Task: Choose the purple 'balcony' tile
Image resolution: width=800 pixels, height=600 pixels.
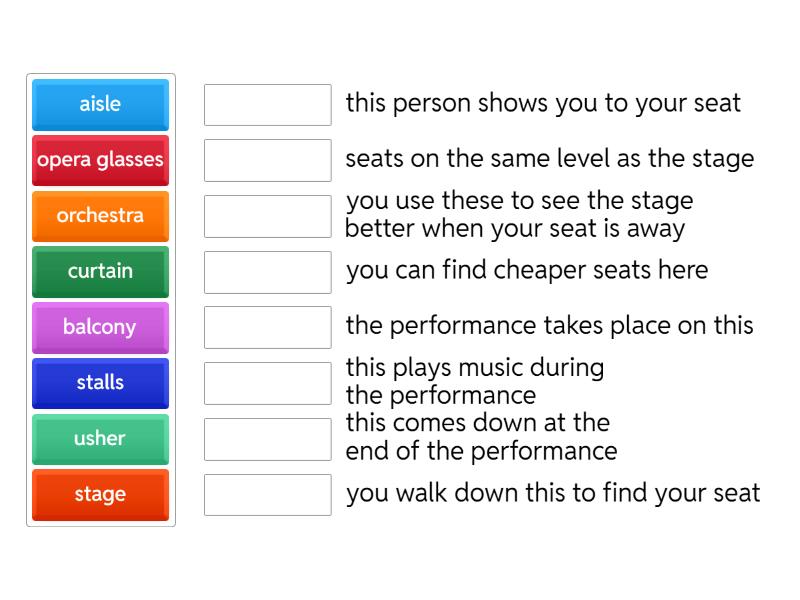Action: click(100, 327)
